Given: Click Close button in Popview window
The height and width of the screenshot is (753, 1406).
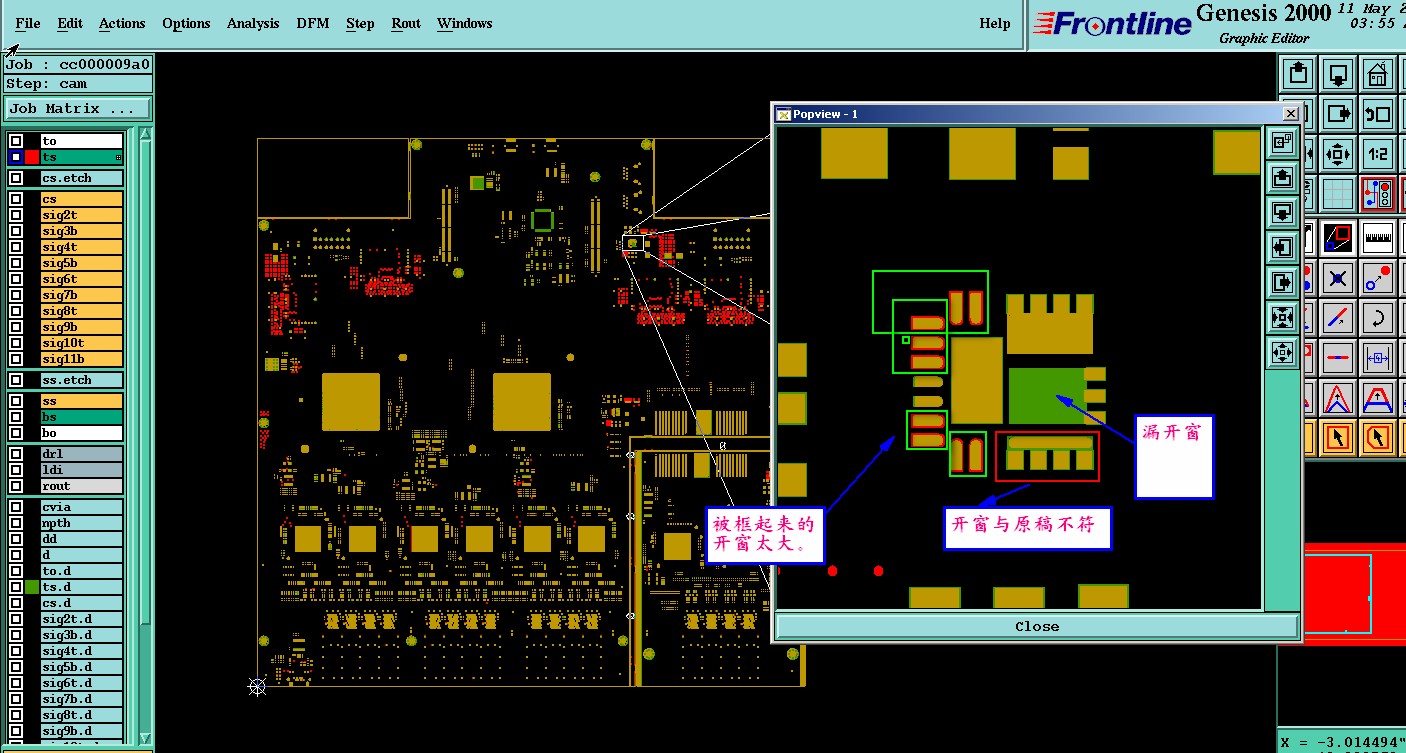Looking at the screenshot, I should click(1037, 626).
